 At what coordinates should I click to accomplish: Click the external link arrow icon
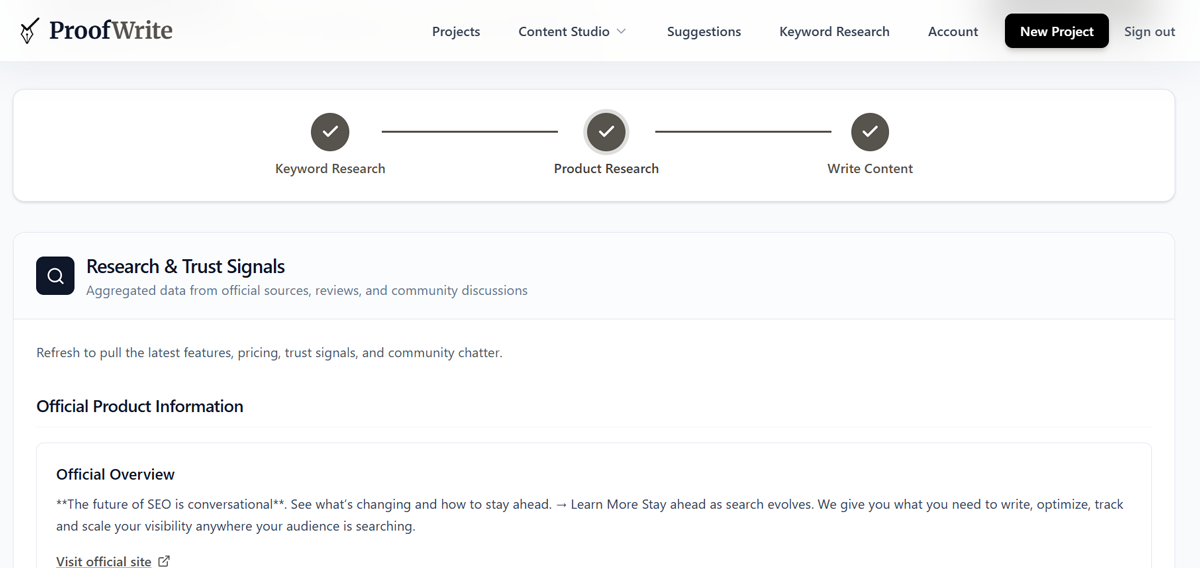coord(164,561)
